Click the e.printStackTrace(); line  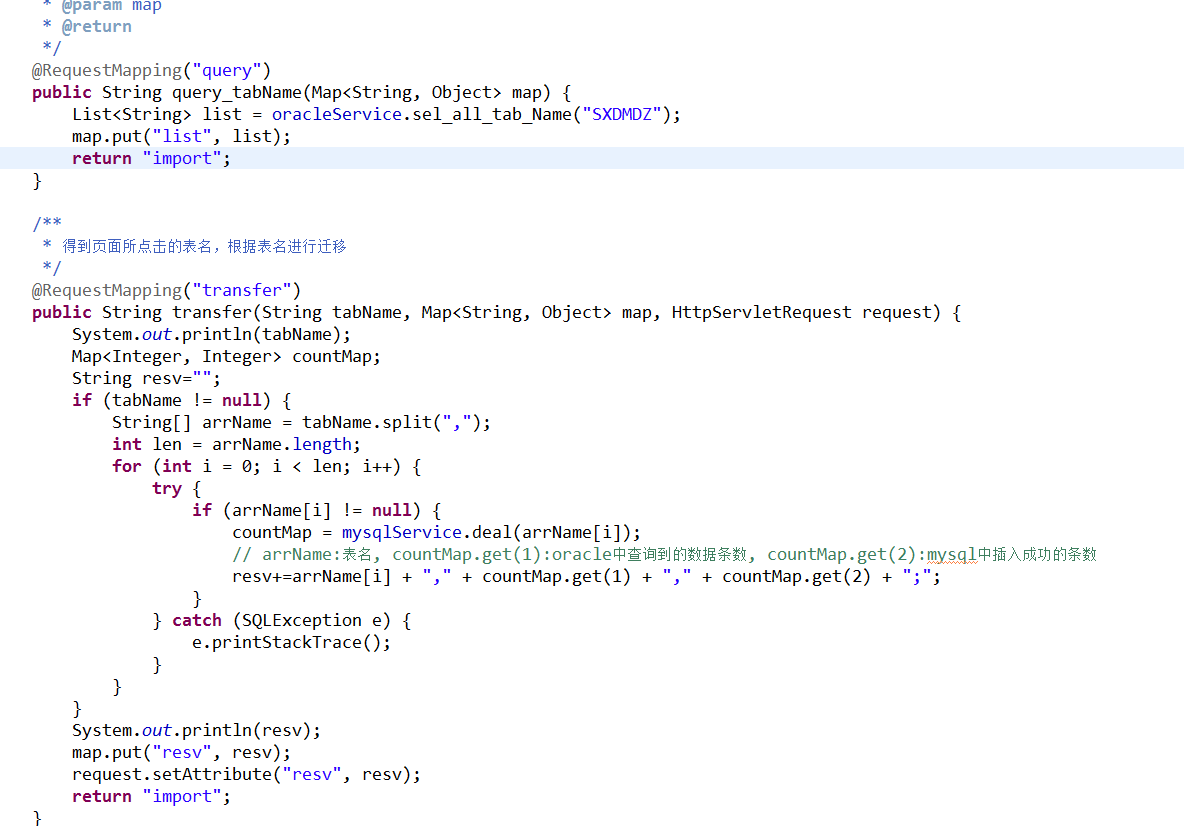click(291, 643)
